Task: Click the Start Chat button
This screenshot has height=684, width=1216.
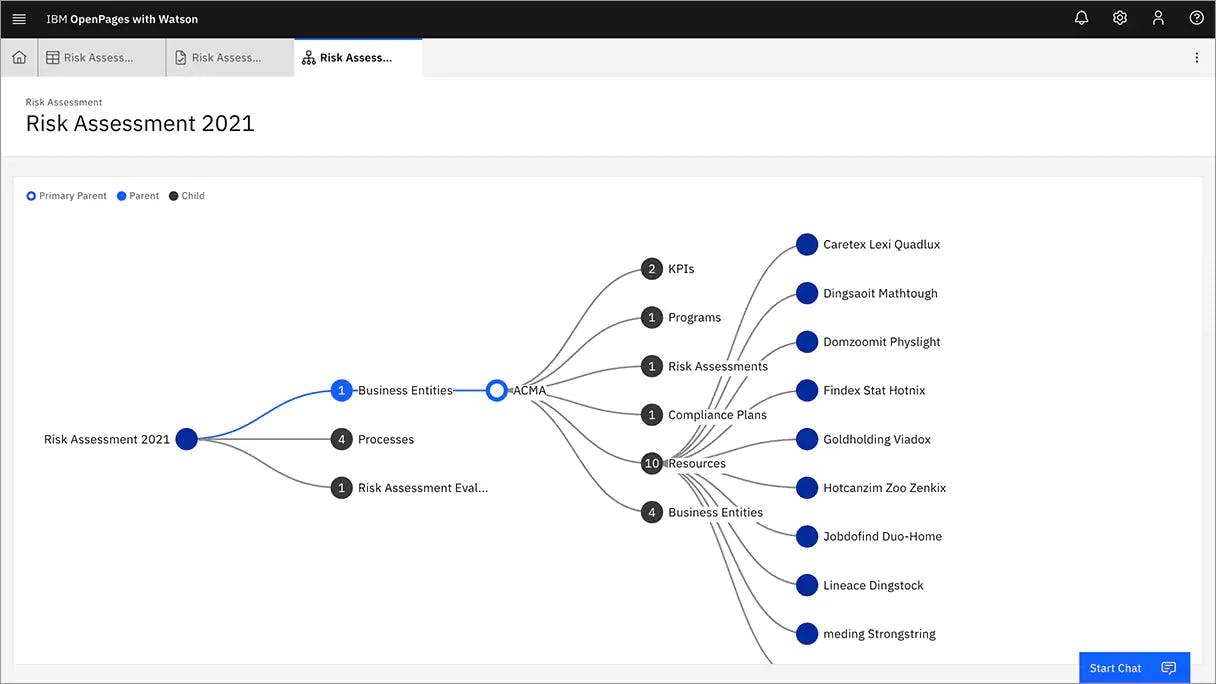Action: (1115, 667)
